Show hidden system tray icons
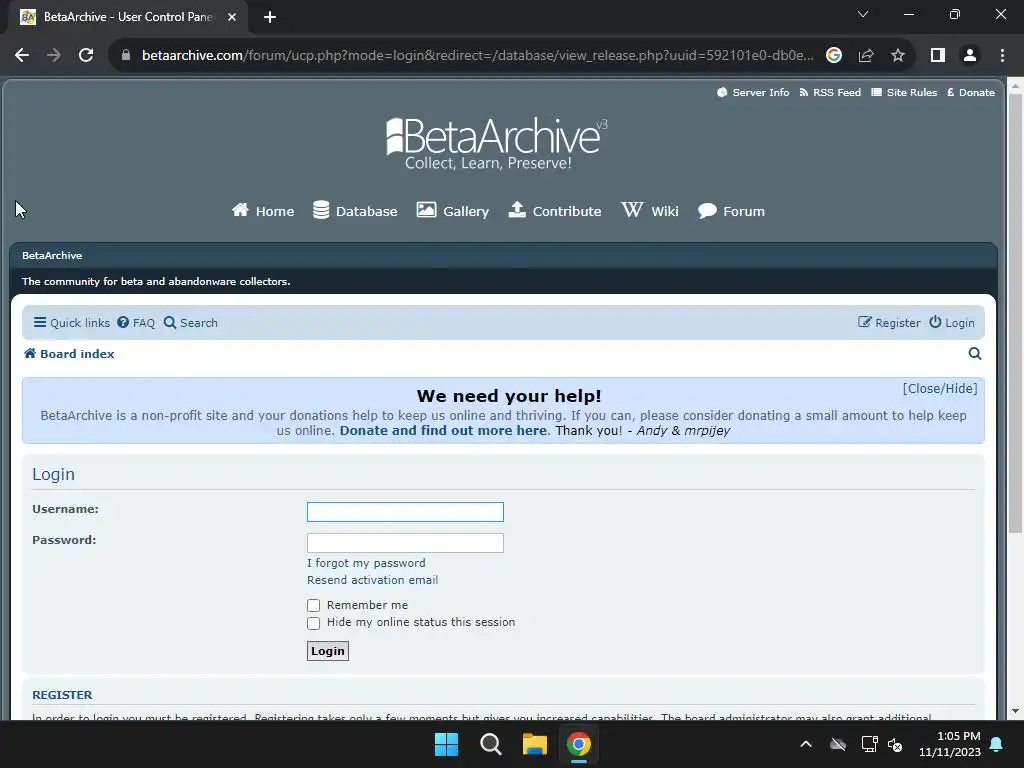 pos(806,744)
